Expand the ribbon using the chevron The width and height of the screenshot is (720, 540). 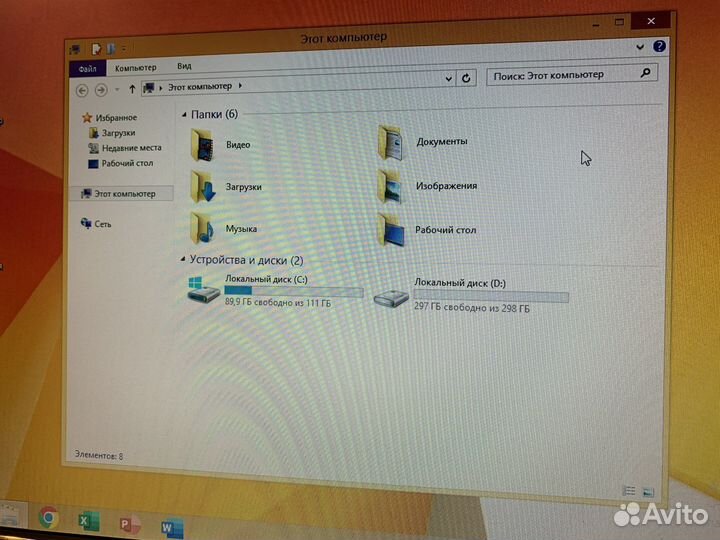[641, 47]
